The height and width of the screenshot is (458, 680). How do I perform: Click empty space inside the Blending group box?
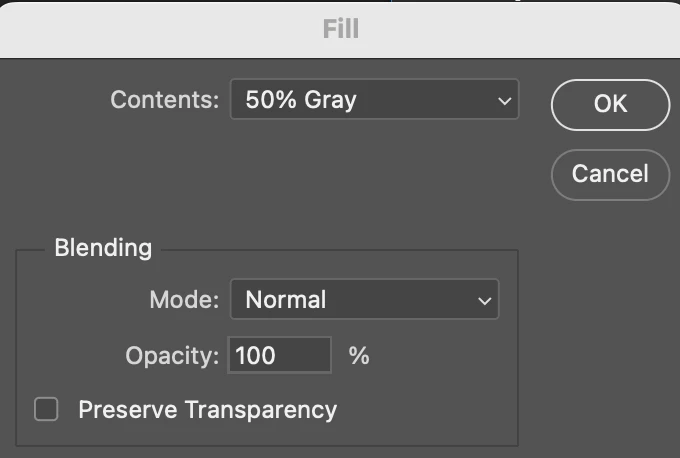point(440,400)
